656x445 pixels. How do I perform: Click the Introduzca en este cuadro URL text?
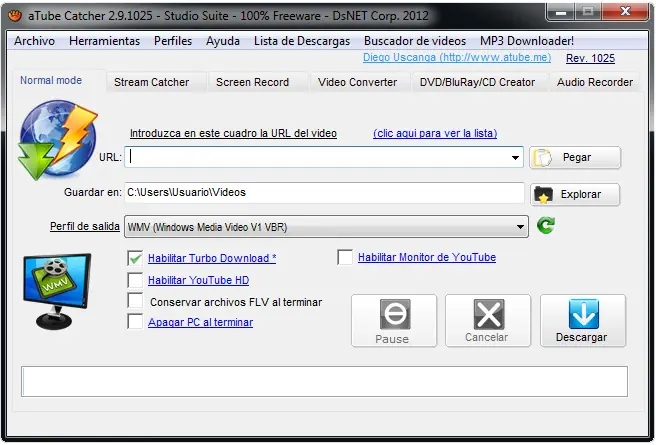(233, 133)
